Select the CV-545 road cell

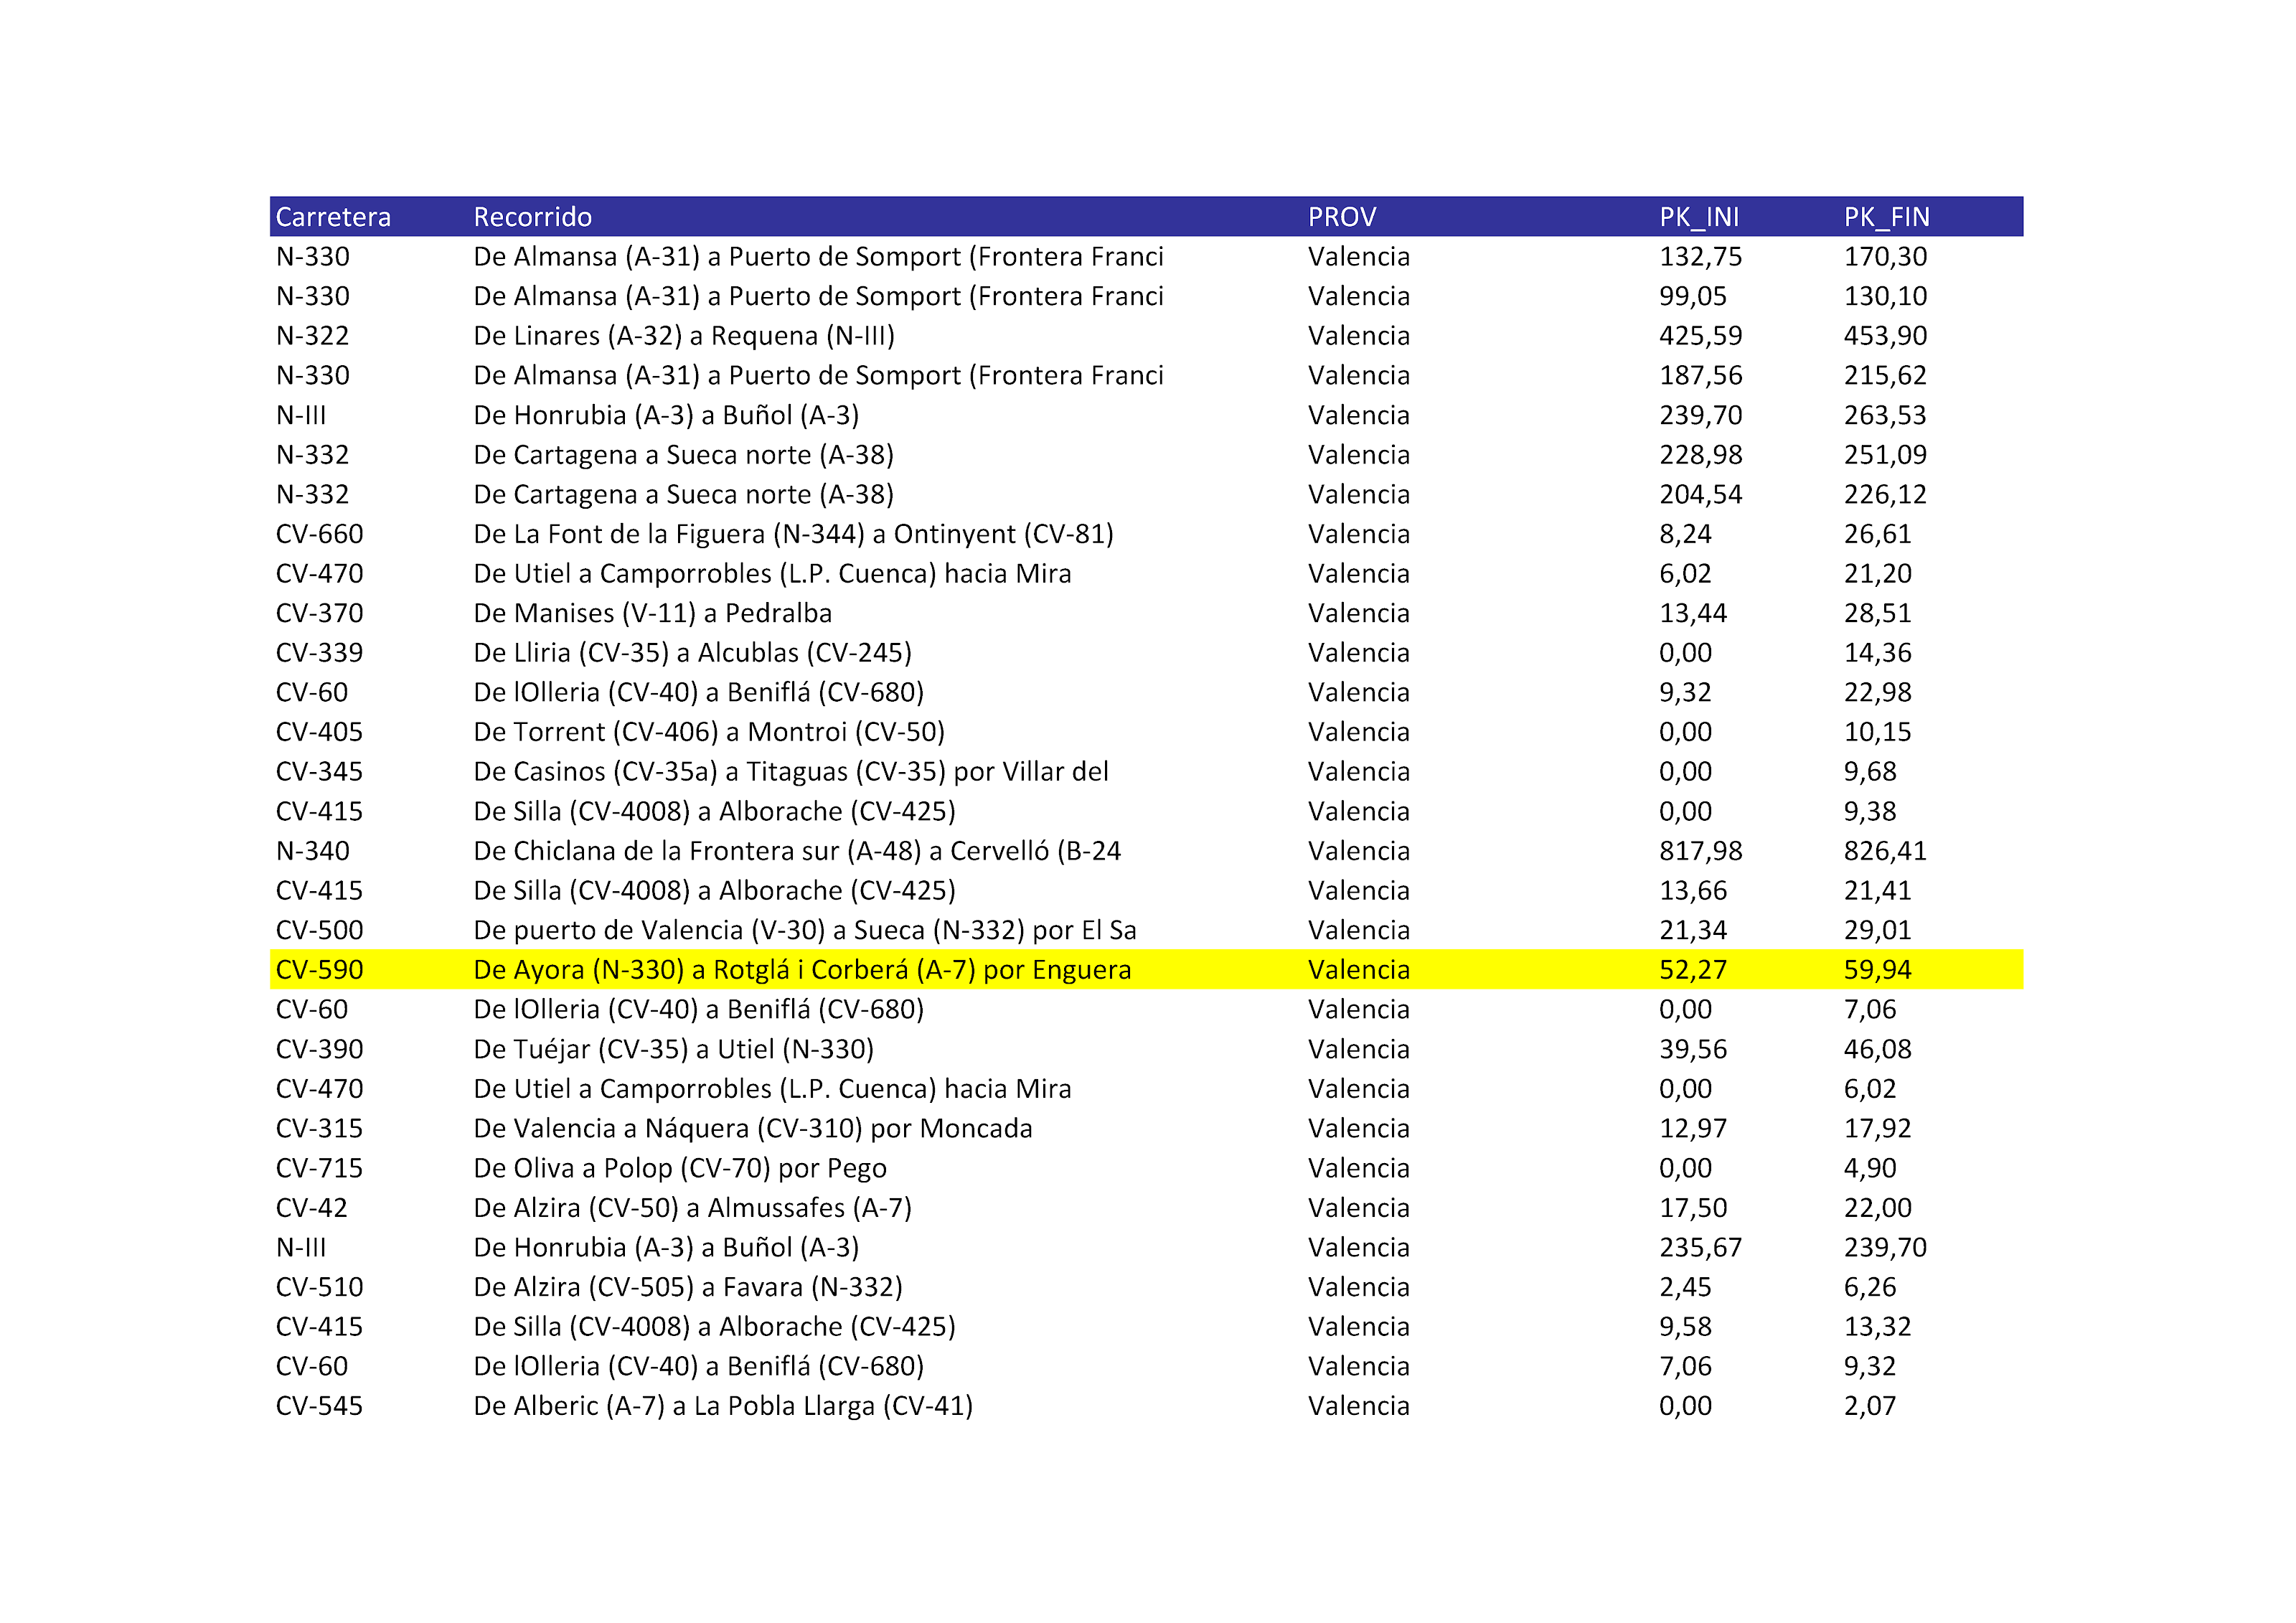320,1406
